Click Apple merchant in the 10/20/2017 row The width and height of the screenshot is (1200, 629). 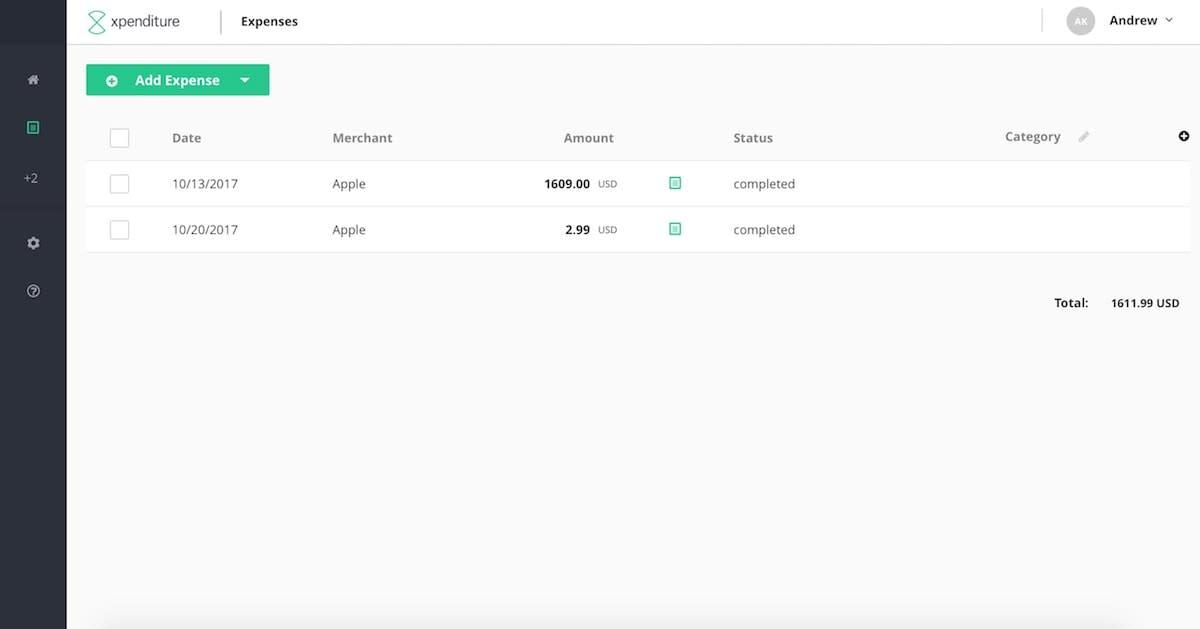[x=349, y=230]
